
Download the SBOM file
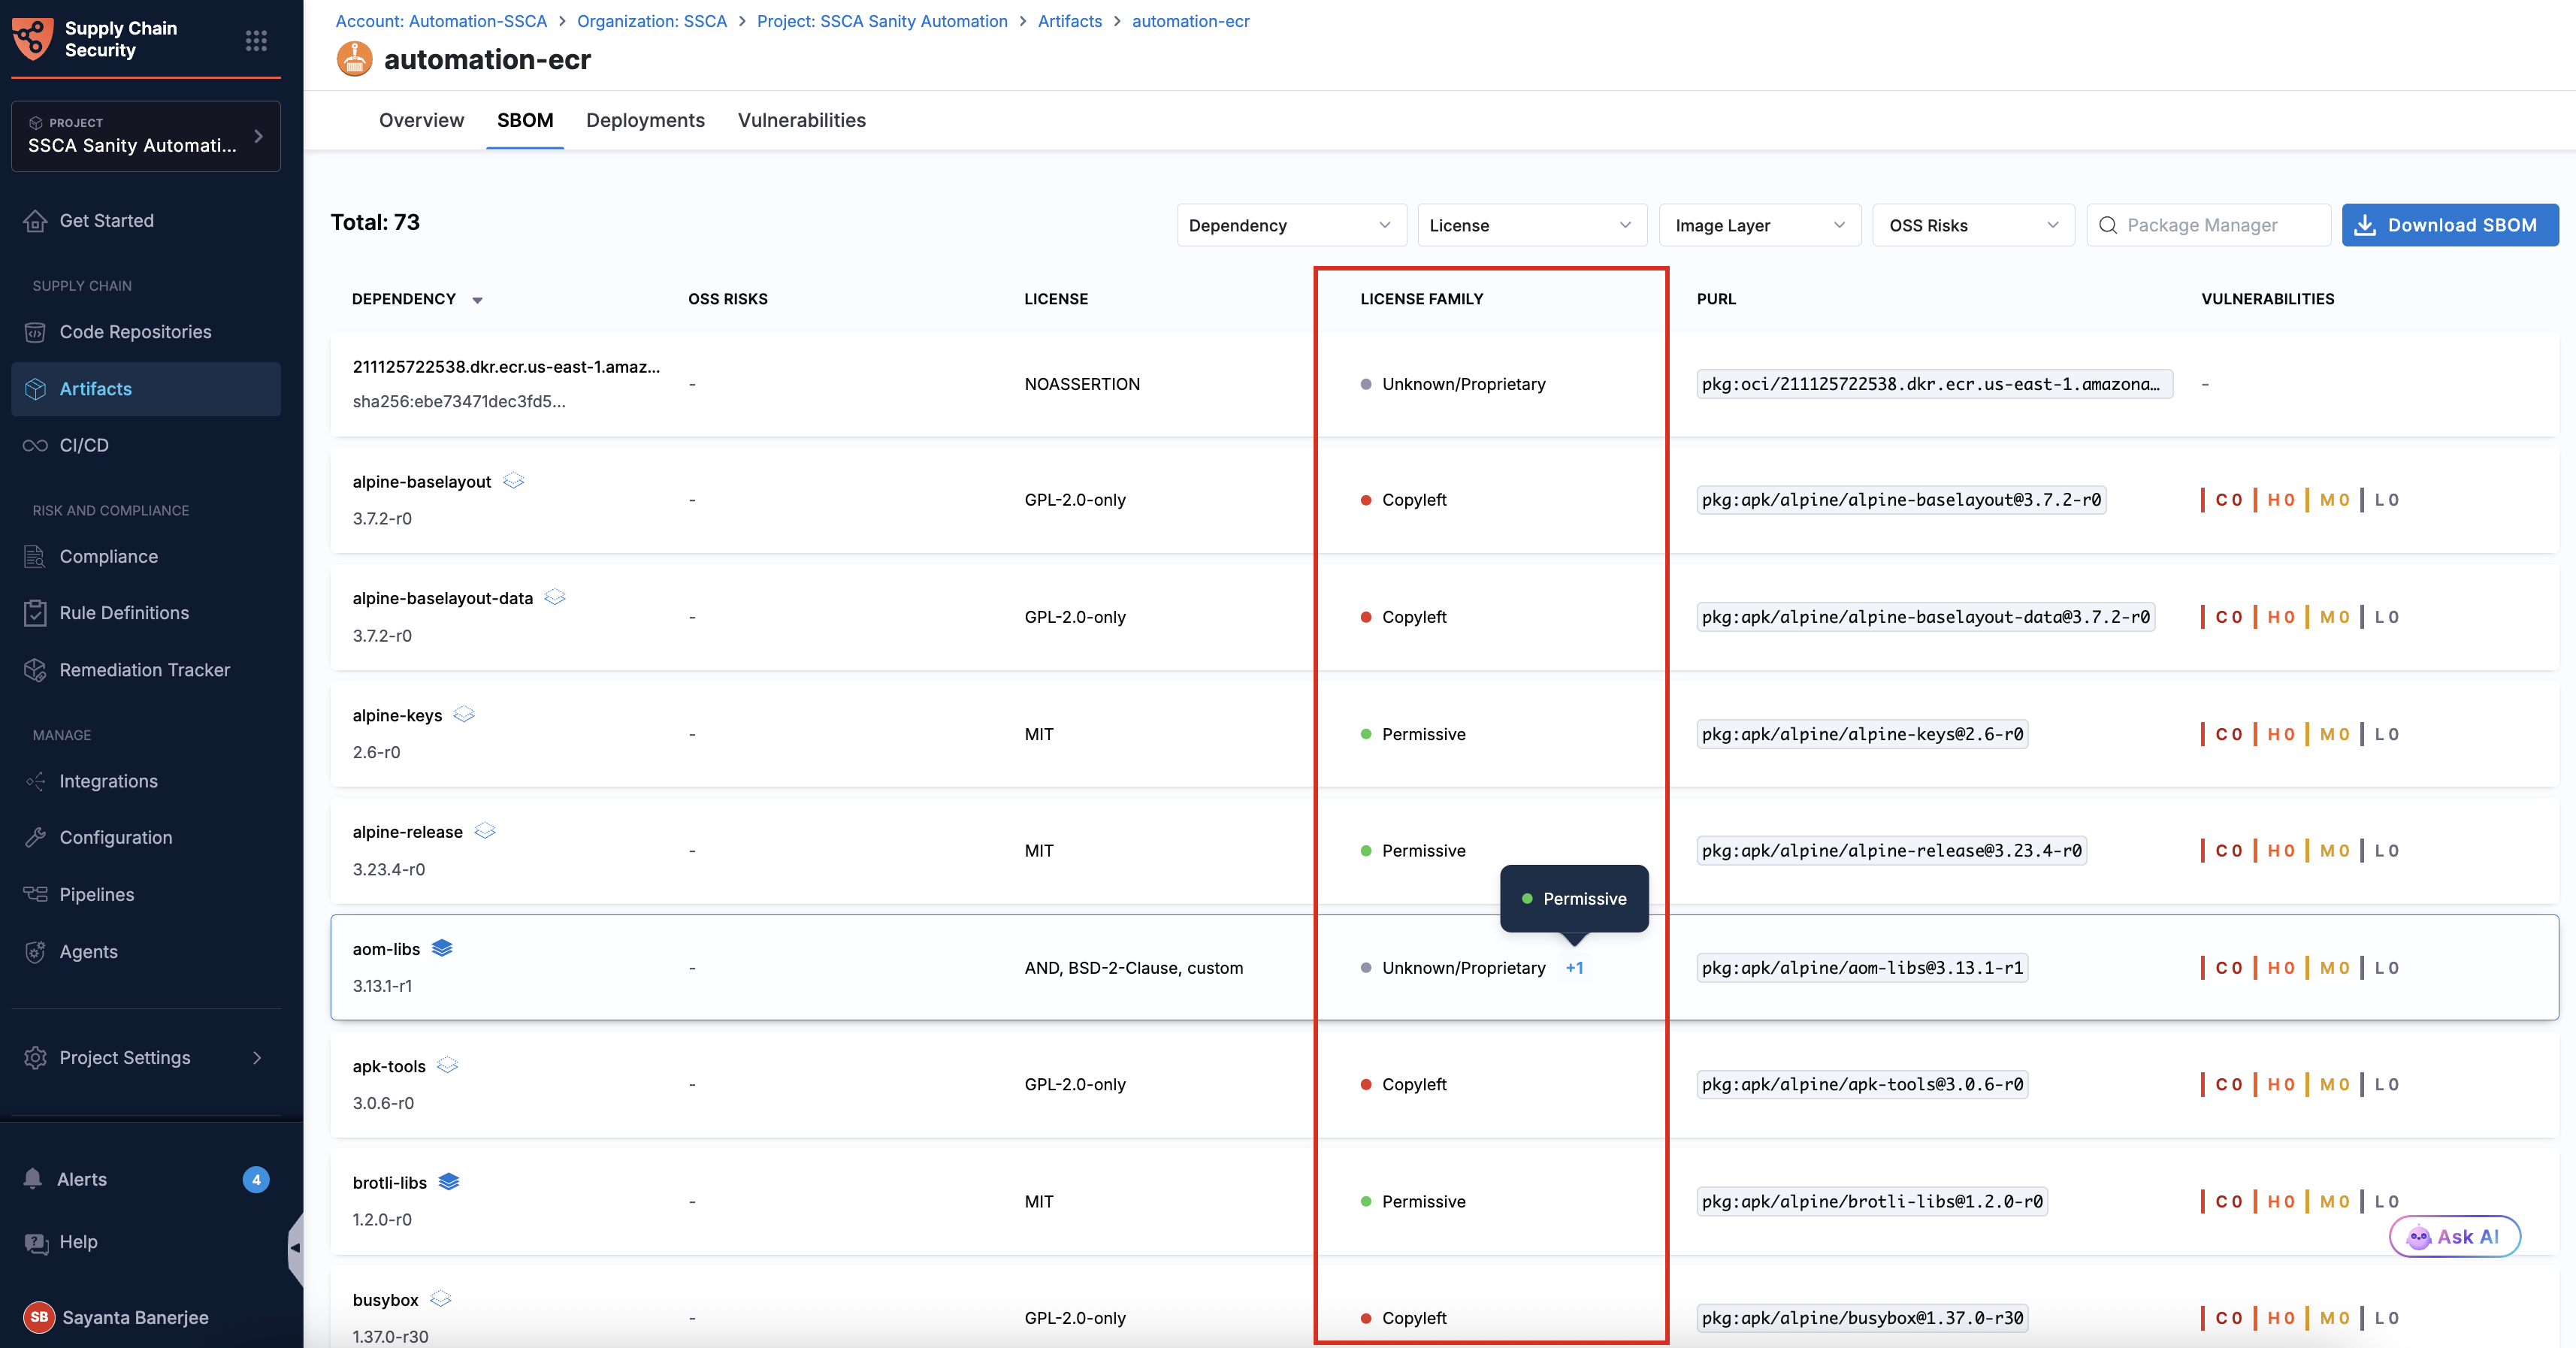point(2450,225)
